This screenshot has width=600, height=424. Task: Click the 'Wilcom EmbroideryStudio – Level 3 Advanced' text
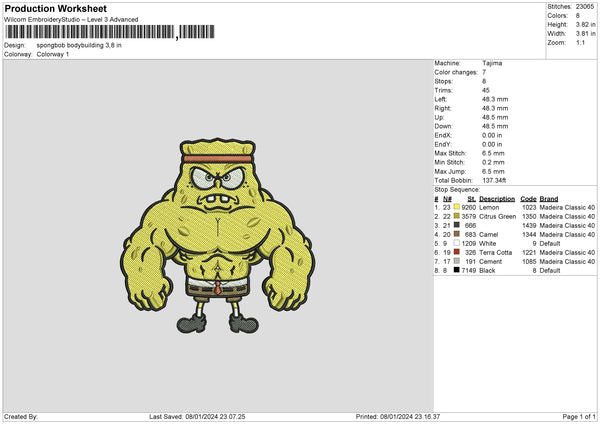point(71,20)
